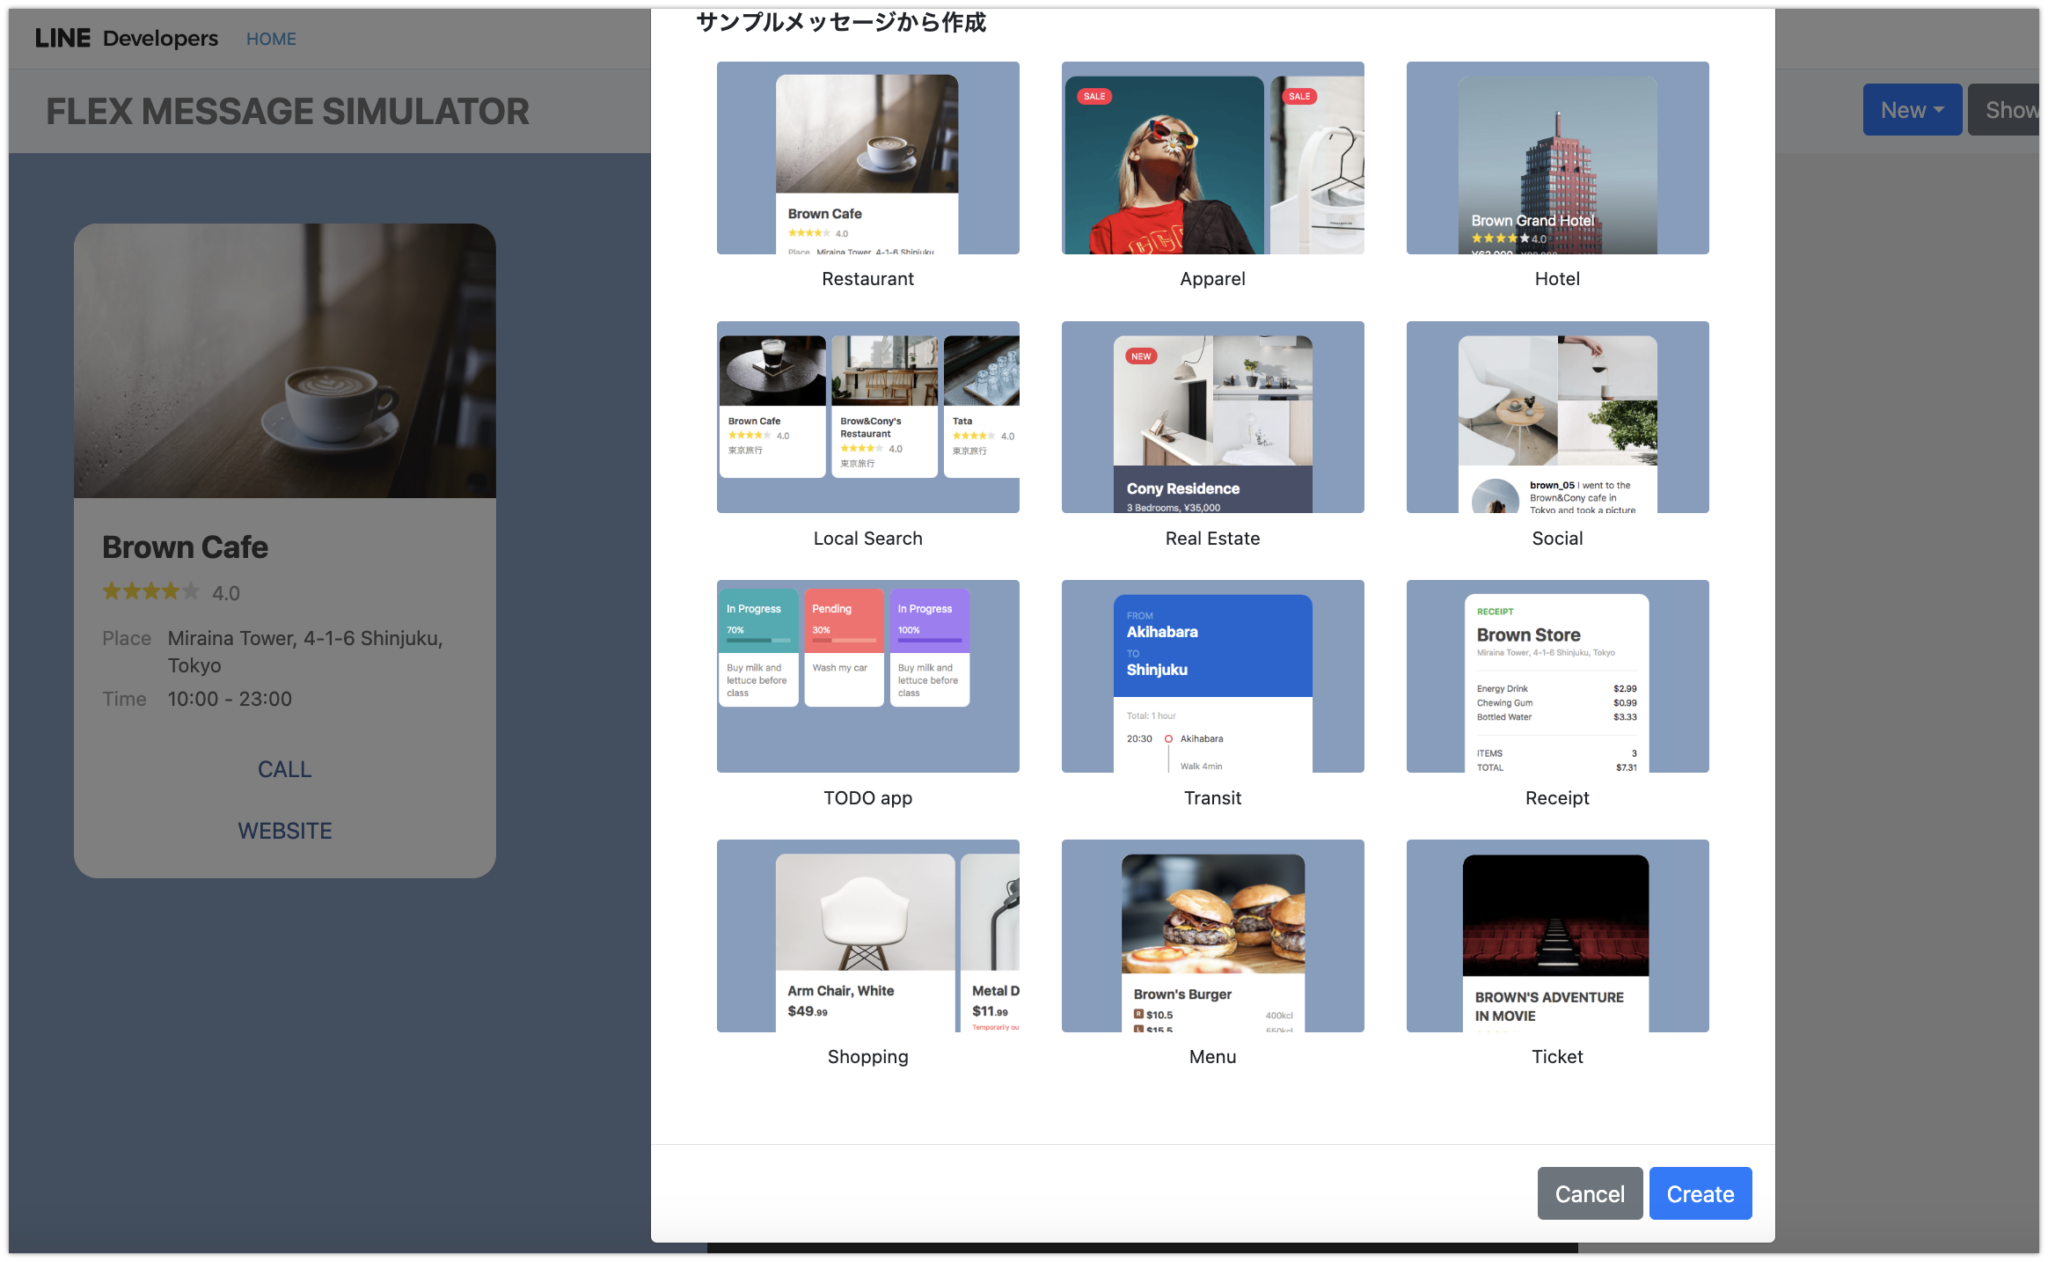Screen dimensions: 2048x1262
Task: Pick the TODO app sample thumbnail
Action: (x=867, y=676)
